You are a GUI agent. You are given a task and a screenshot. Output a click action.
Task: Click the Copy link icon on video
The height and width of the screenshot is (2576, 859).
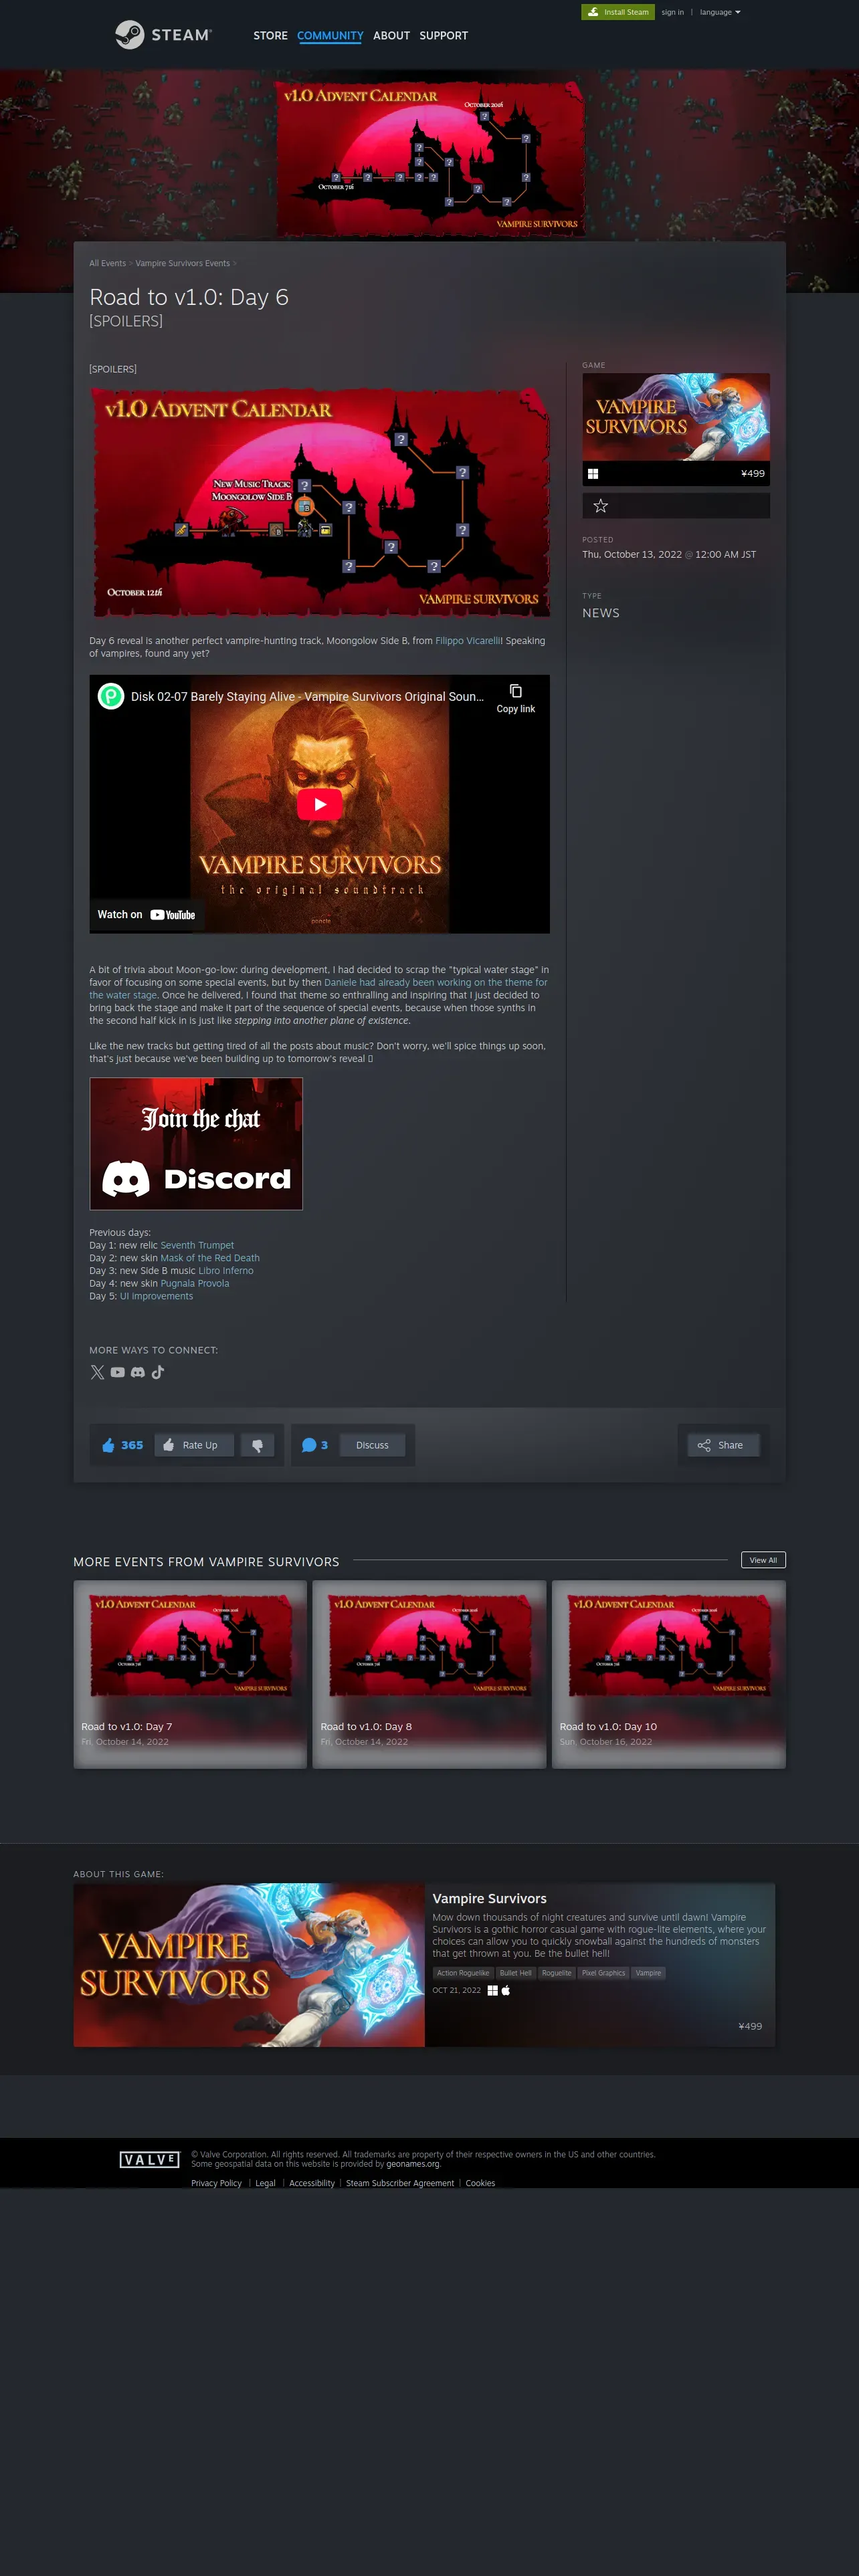516,698
